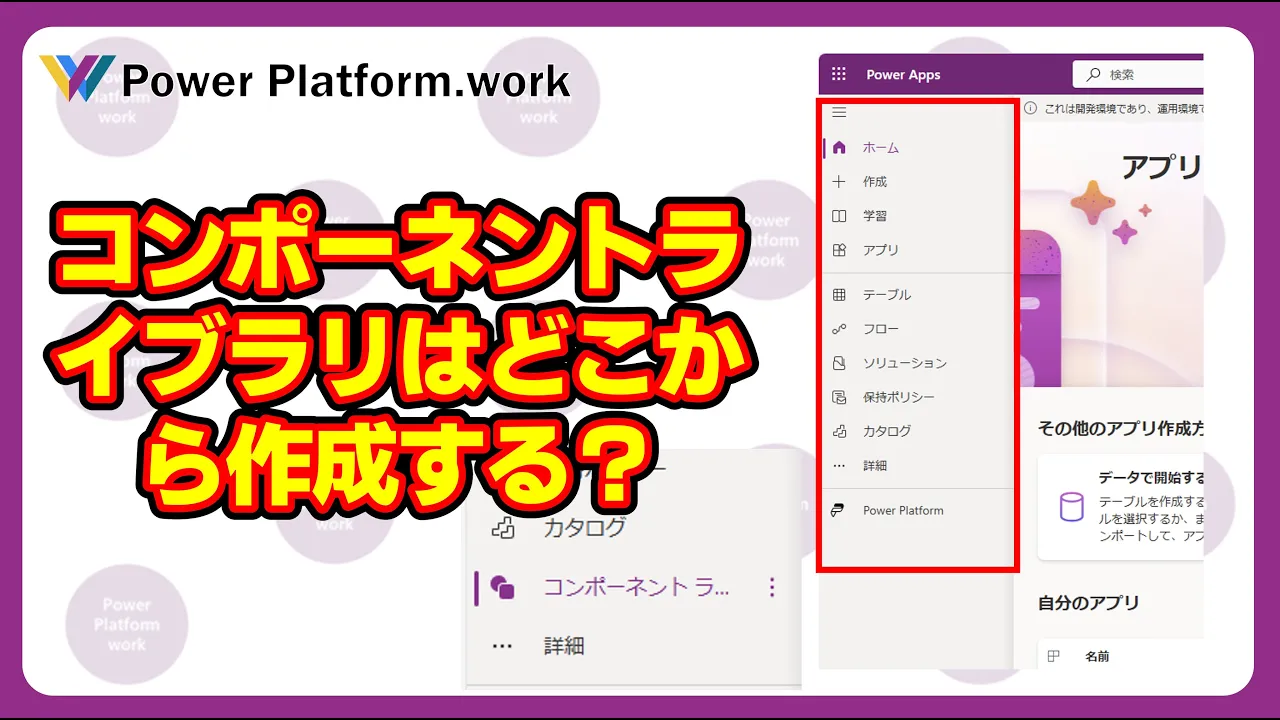
Task: Click the コンポーネント ラ... library icon
Action: [x=503, y=588]
